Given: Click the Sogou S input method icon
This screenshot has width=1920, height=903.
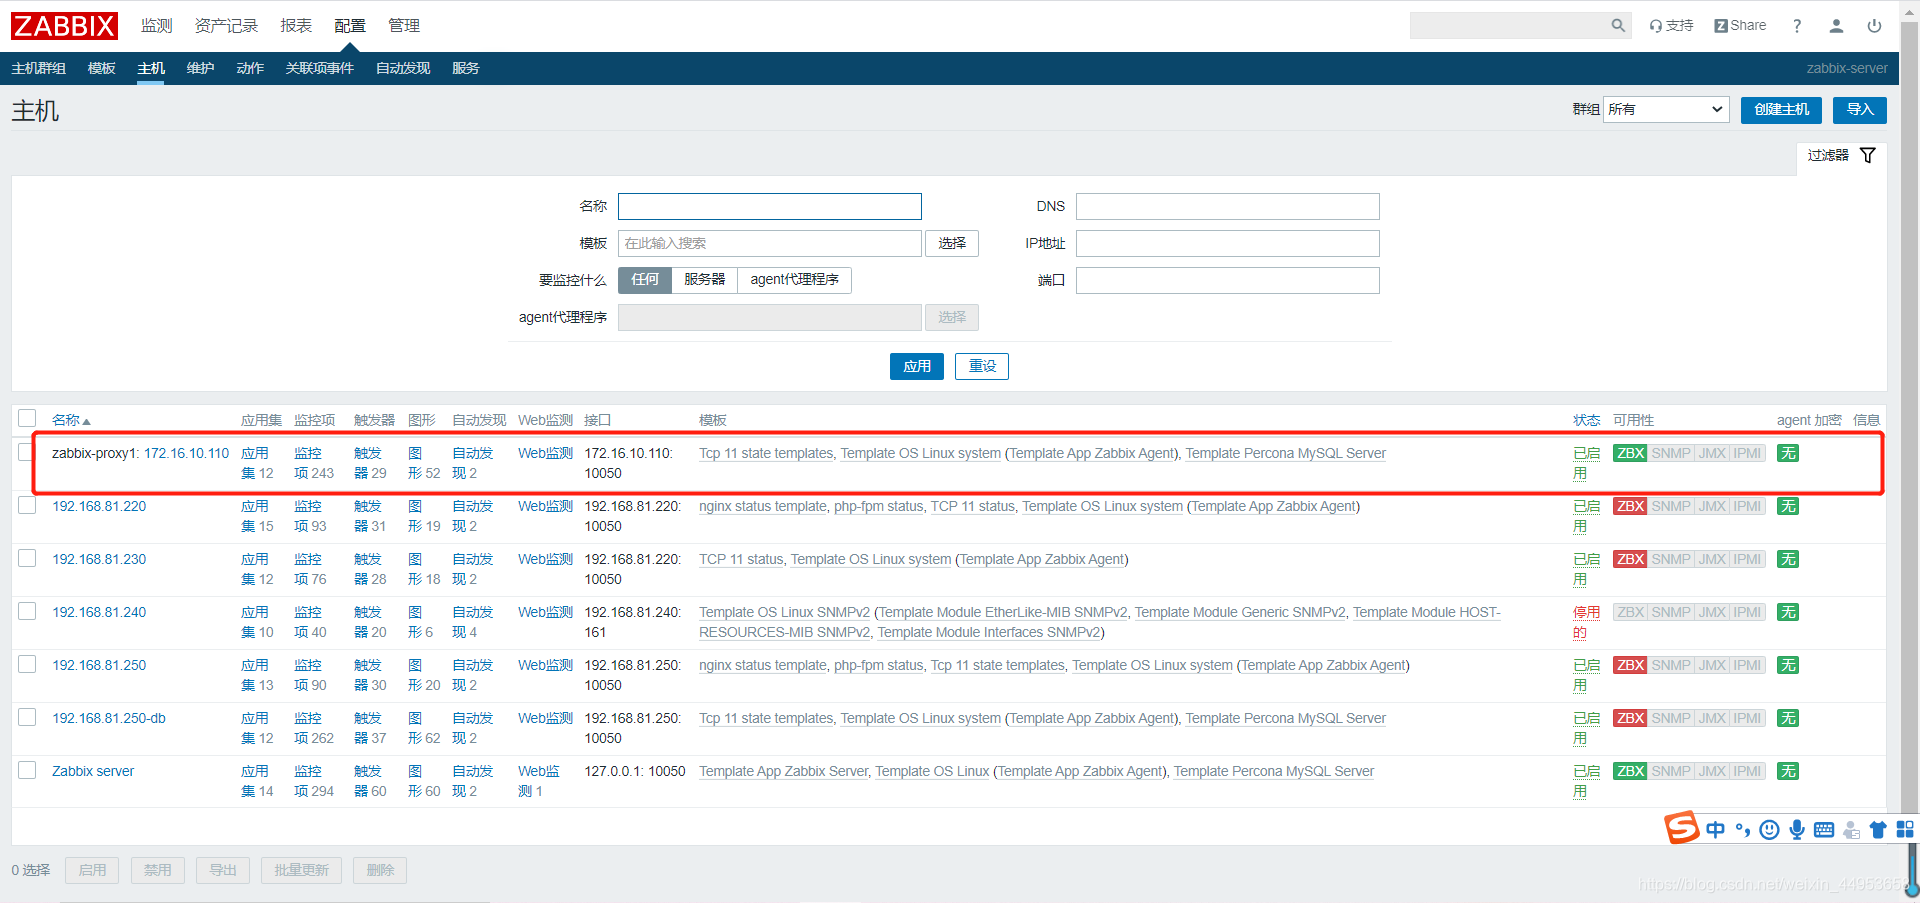Looking at the screenshot, I should pos(1681,828).
